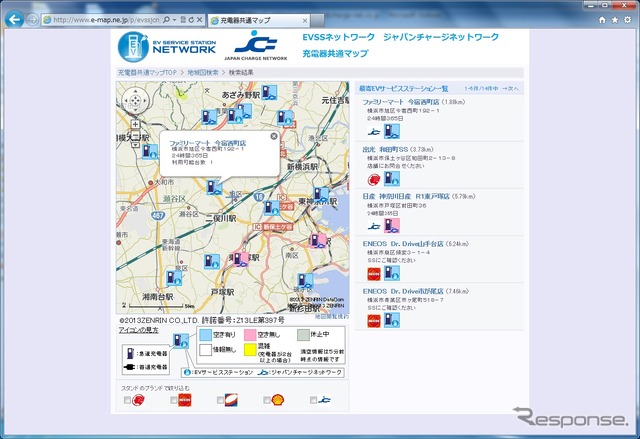Click pink charger icon in 日産 R1東戸塚店 row
This screenshot has height=439, width=640.
pos(392,226)
